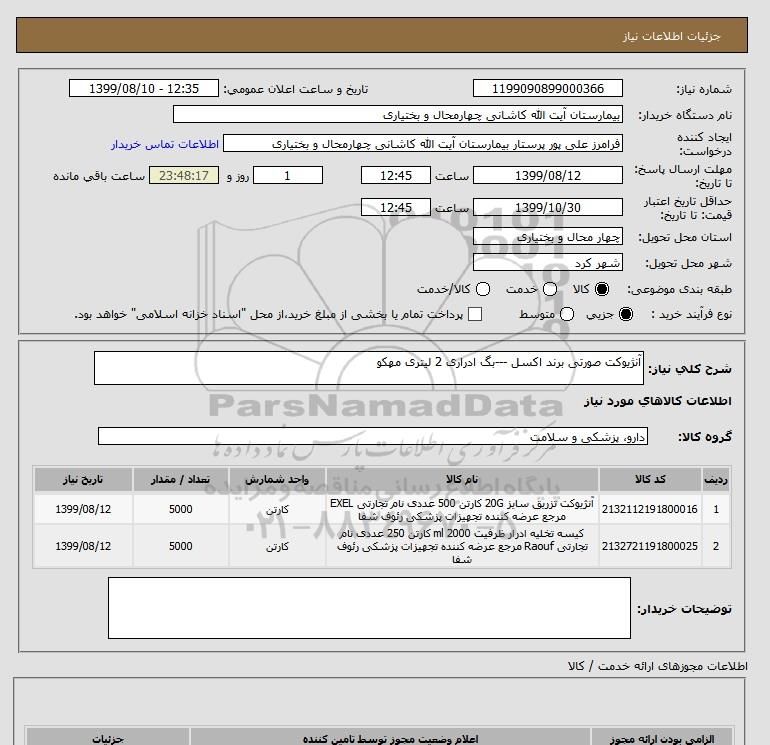Viewport: 770px width, 745px height.
Task: Click need date 1399/08/12 in row 2
Action: [83, 546]
